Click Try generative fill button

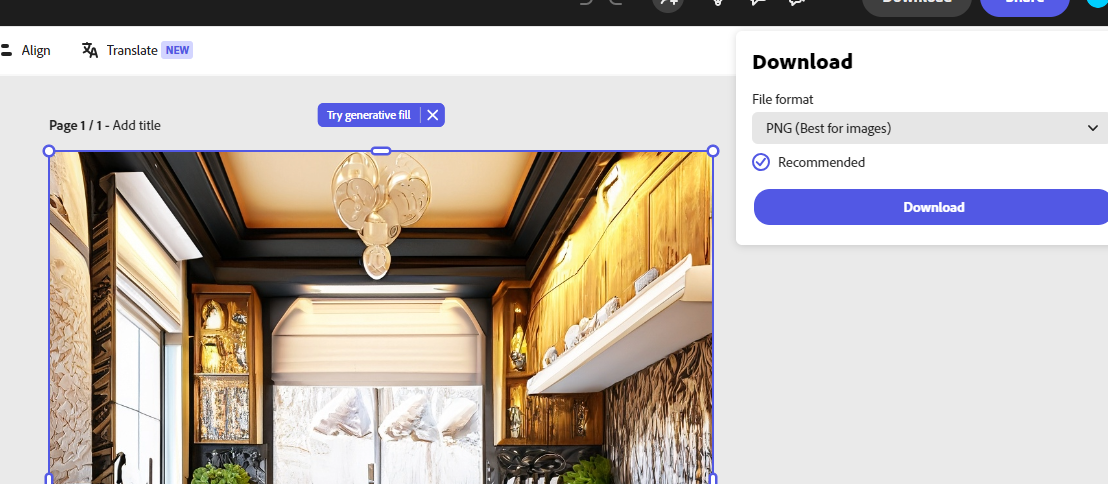tap(368, 115)
